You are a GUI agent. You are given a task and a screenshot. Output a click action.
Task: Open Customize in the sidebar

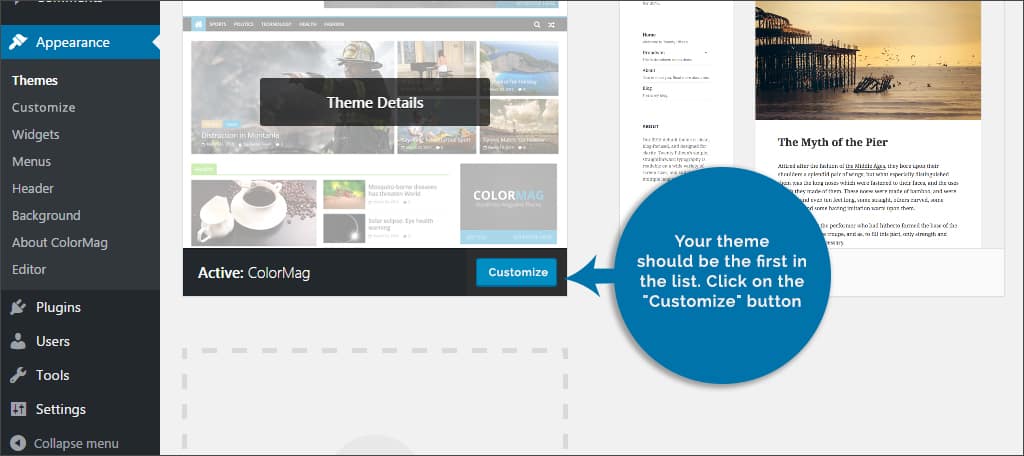(43, 107)
